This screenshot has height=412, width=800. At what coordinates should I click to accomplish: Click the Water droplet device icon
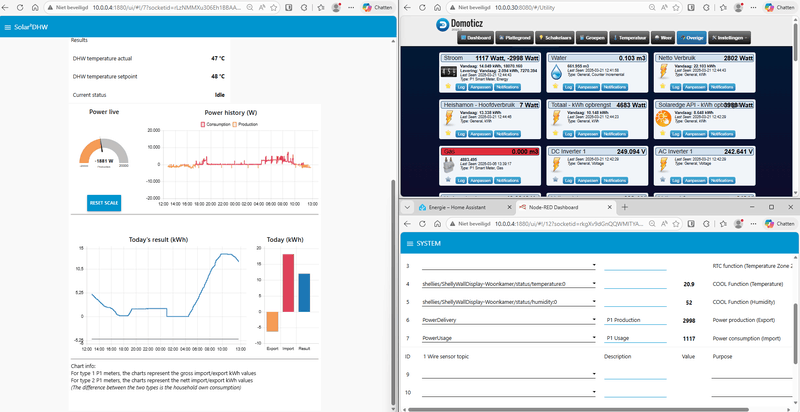click(x=556, y=72)
